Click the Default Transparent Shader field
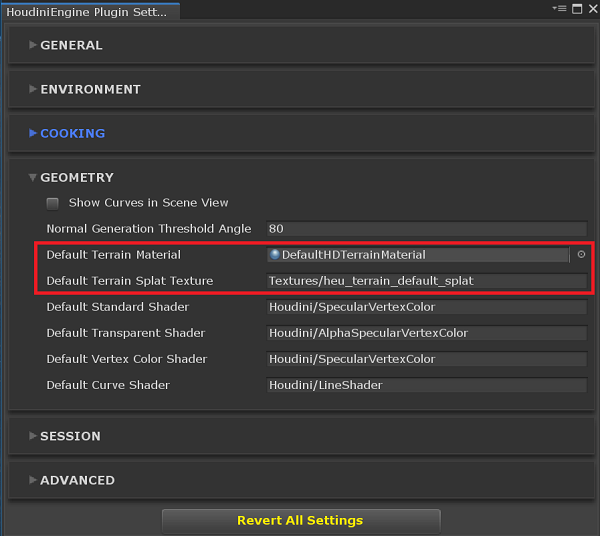Screen dimensions: 600x536 [x=426, y=333]
